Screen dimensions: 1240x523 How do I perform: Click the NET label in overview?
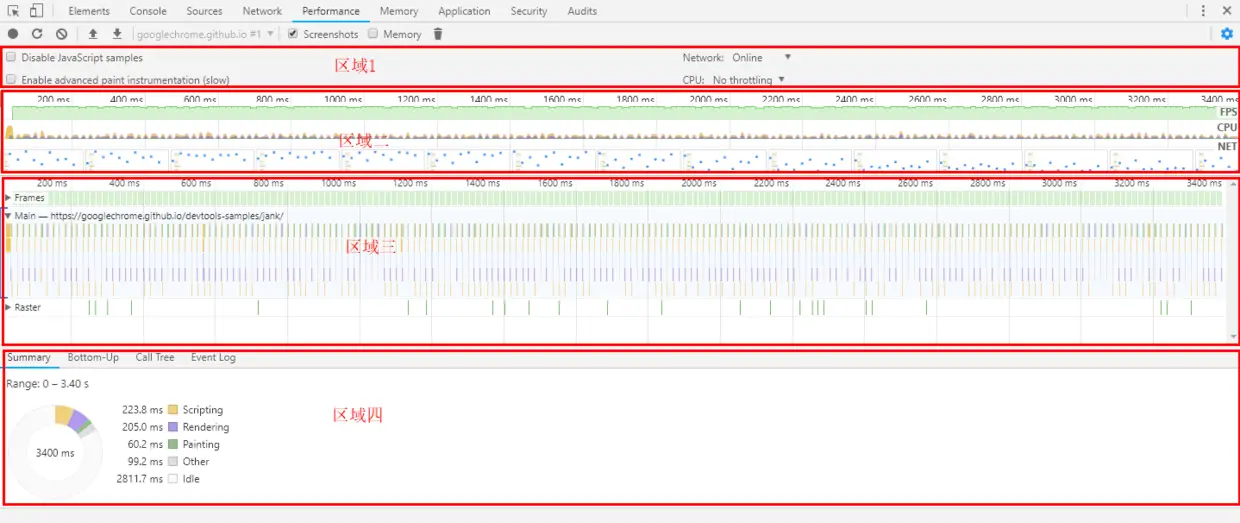coord(1227,146)
